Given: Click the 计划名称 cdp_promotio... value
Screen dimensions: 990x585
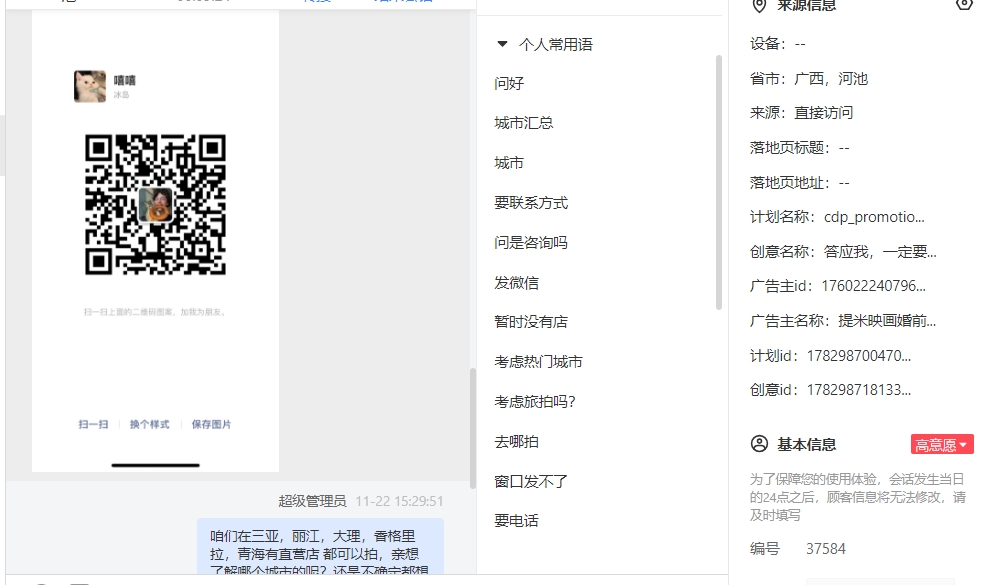Looking at the screenshot, I should tap(874, 217).
